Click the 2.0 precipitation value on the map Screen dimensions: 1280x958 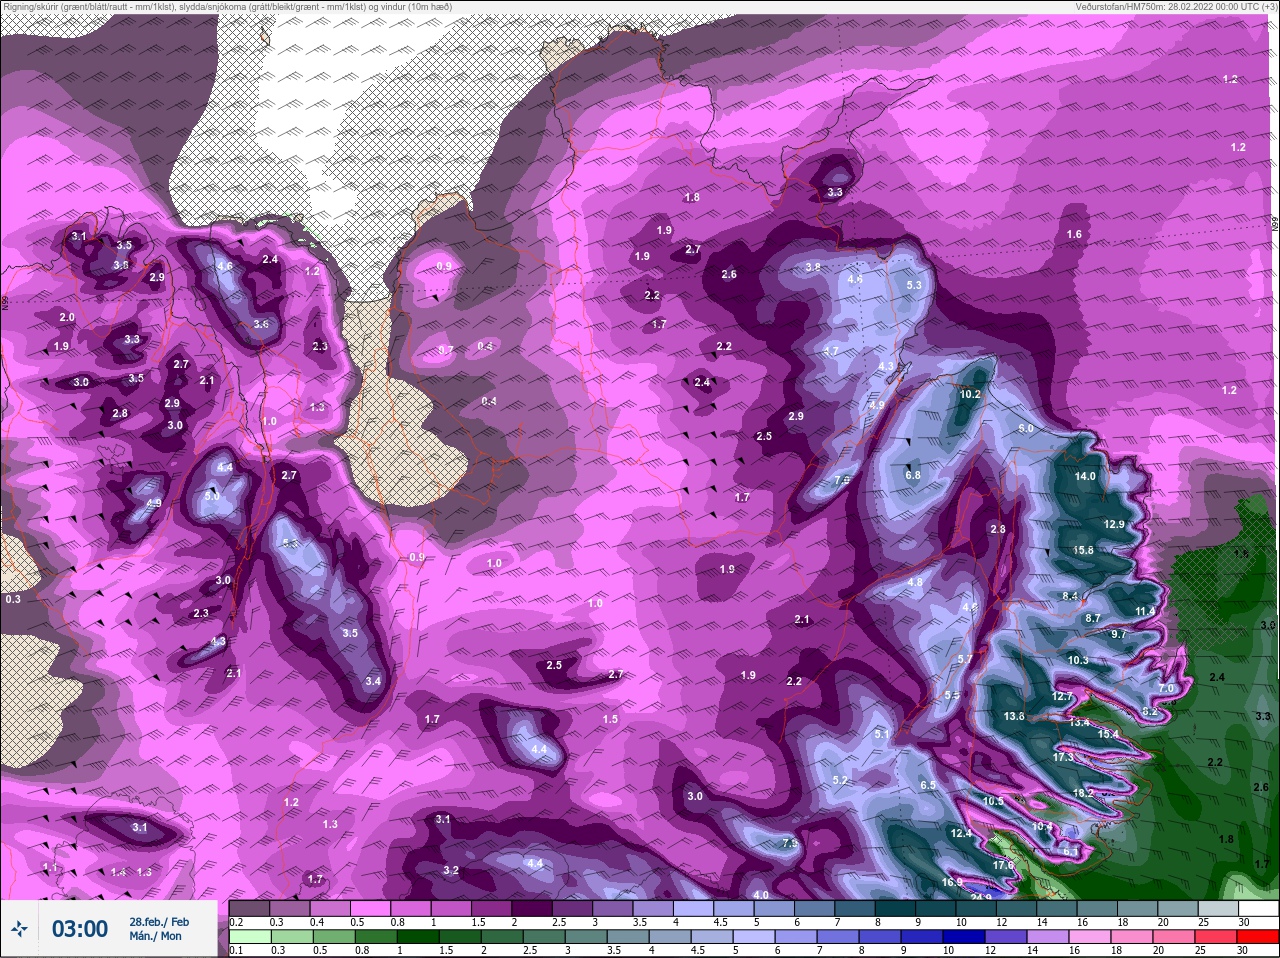point(67,317)
